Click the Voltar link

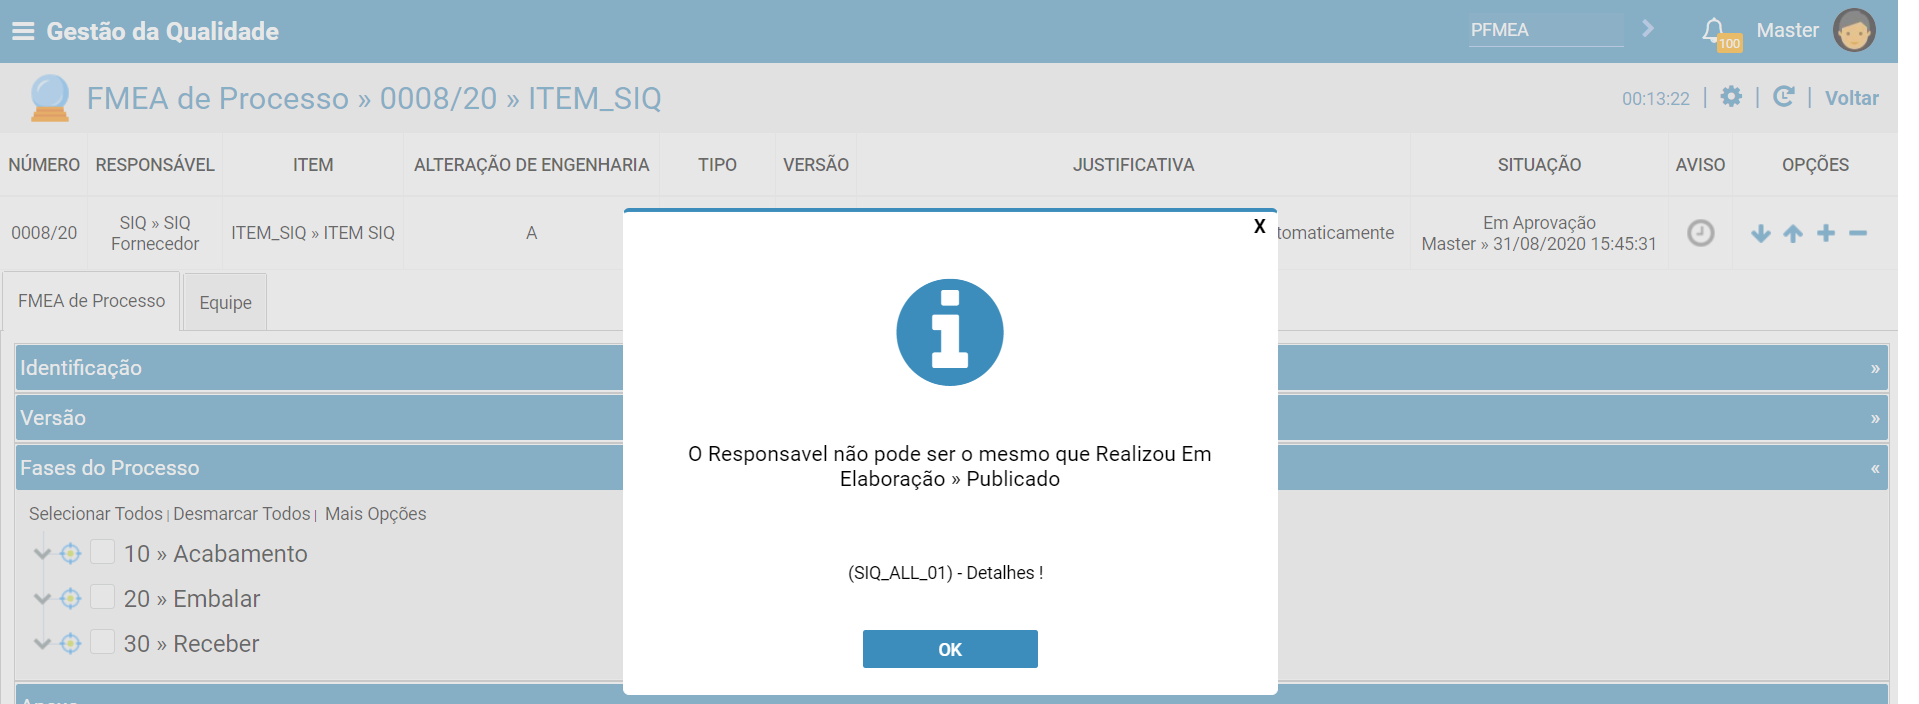pos(1851,98)
